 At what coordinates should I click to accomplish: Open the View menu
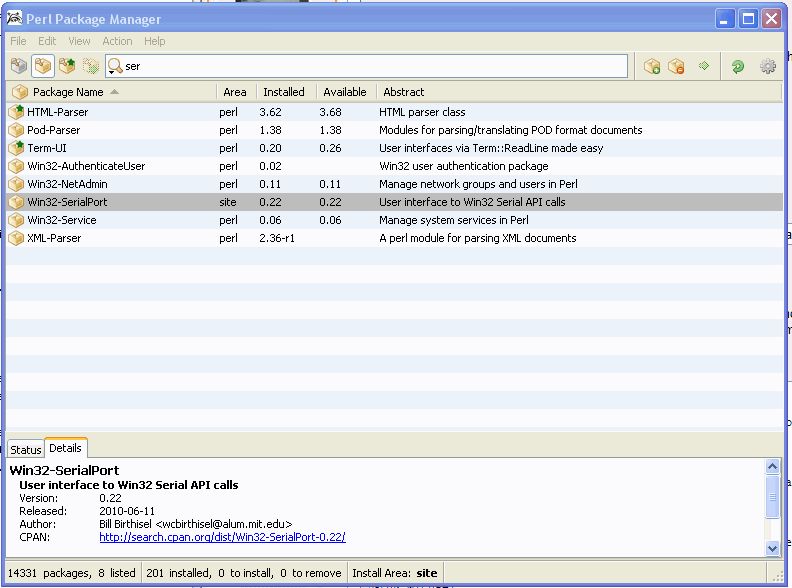coord(79,41)
